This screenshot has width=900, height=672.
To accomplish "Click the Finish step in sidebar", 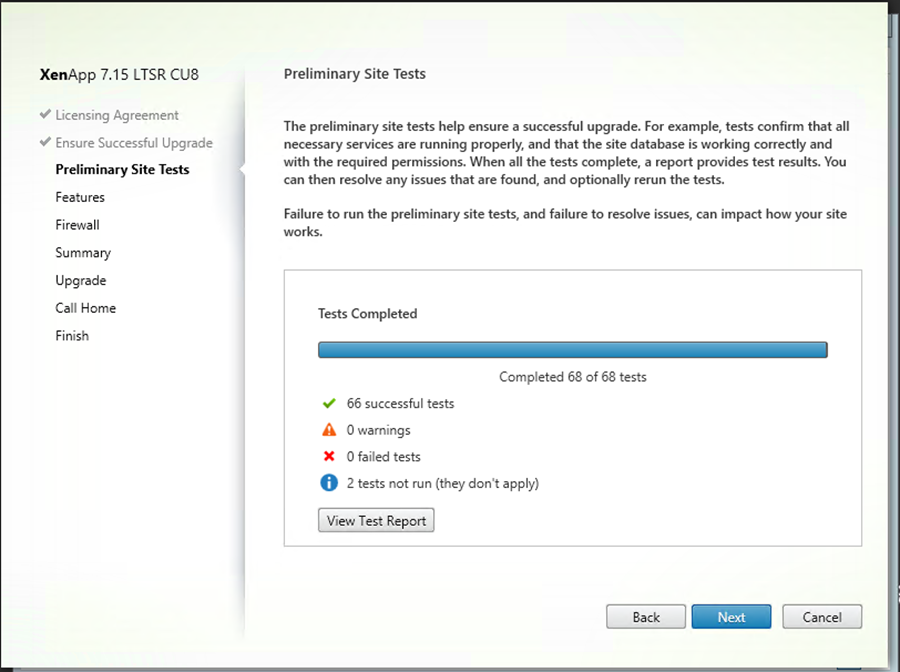I will coord(72,336).
